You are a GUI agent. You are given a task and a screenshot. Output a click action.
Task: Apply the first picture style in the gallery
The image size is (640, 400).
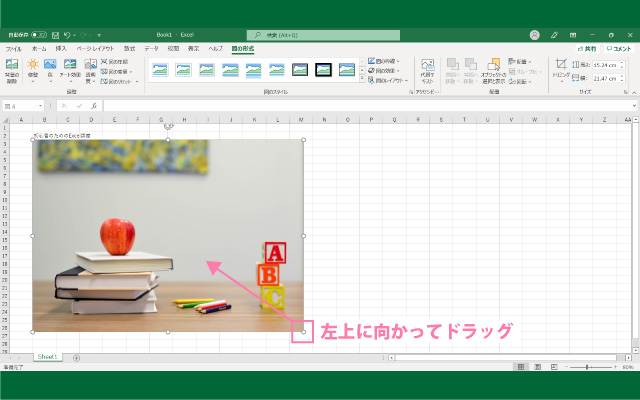160,70
